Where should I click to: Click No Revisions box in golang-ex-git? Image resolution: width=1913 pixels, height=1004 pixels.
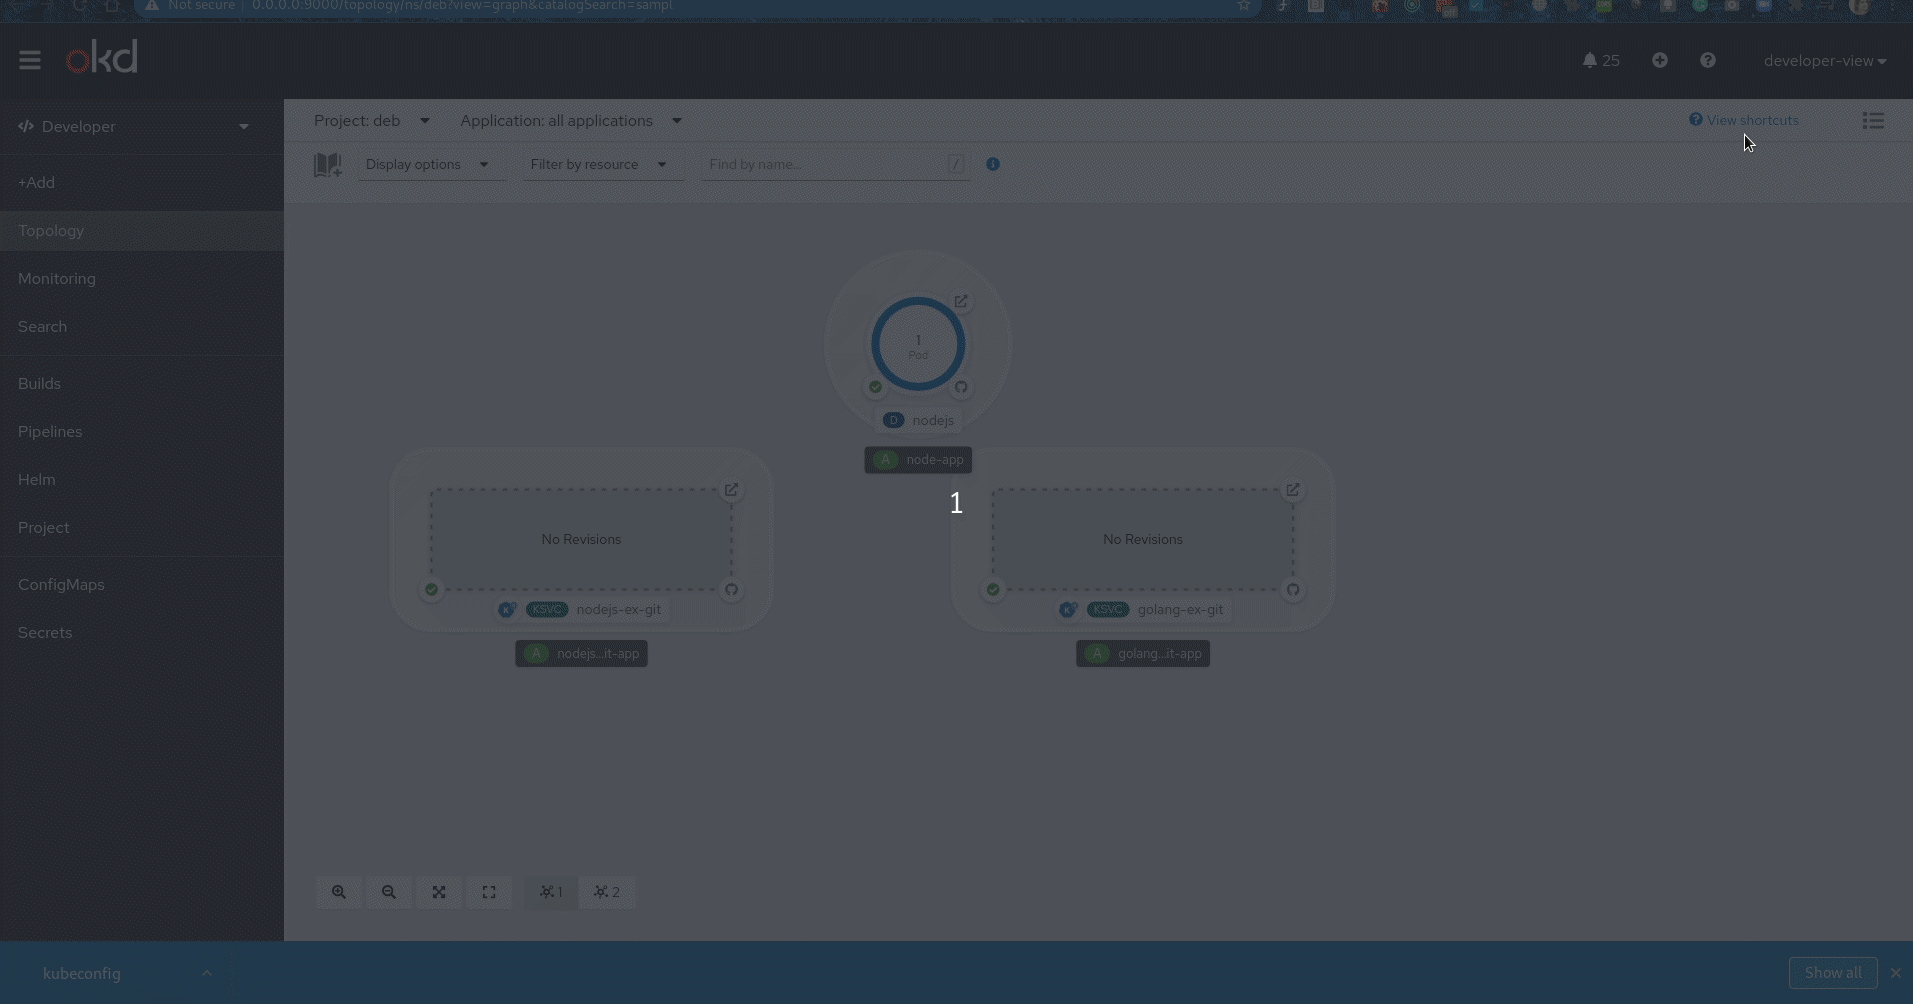(x=1143, y=539)
